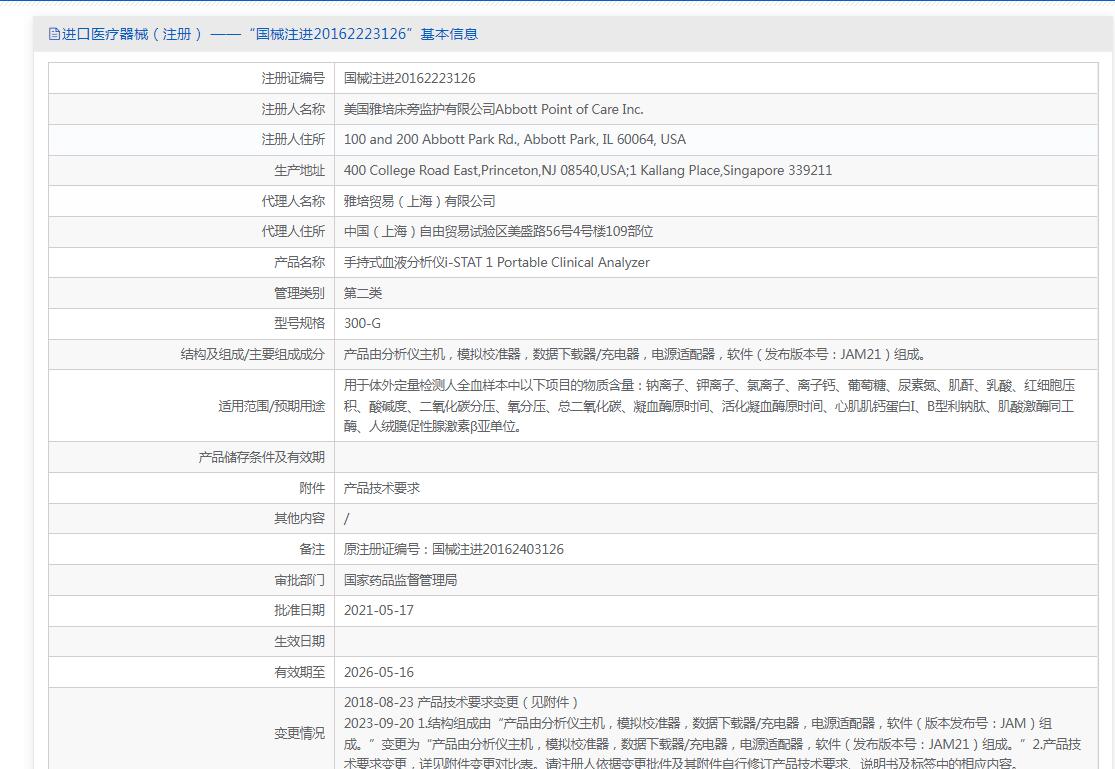Click the empty storage conditions and validity cell
The image size is (1115, 769).
[x=715, y=457]
